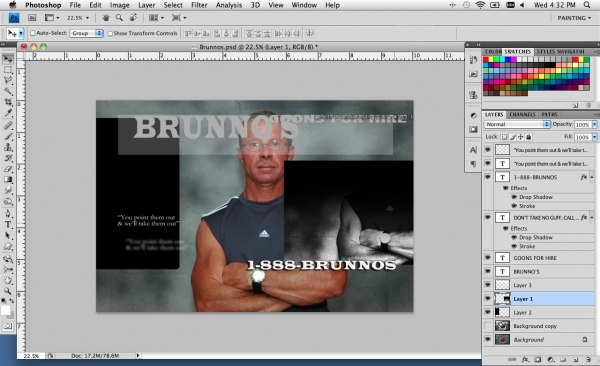Open Bridge from the application bar
Screen dimensions: 600x366
pos(32,18)
